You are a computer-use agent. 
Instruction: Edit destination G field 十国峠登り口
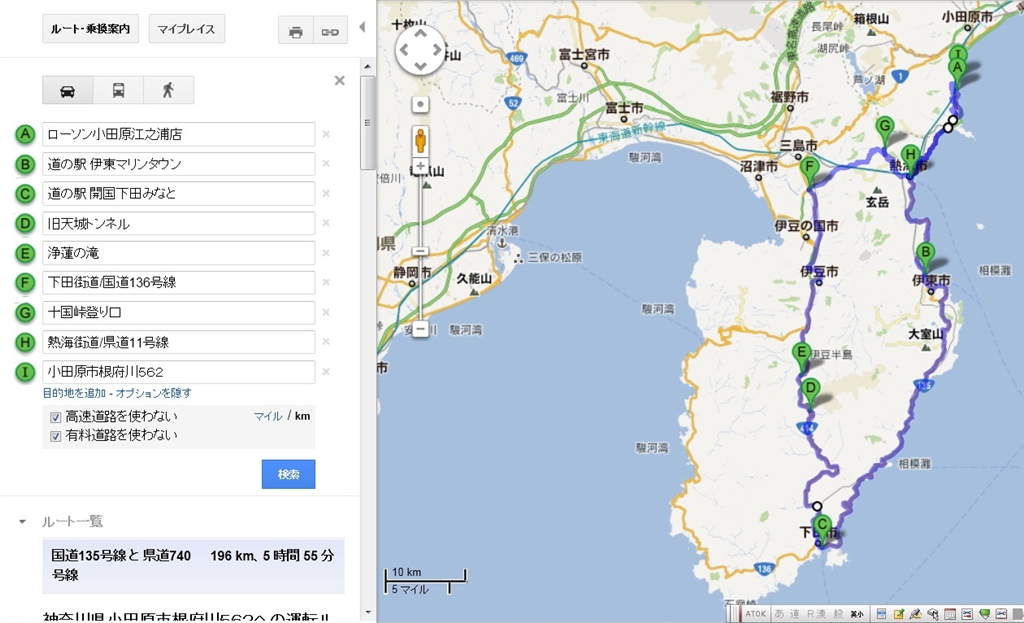[179, 313]
